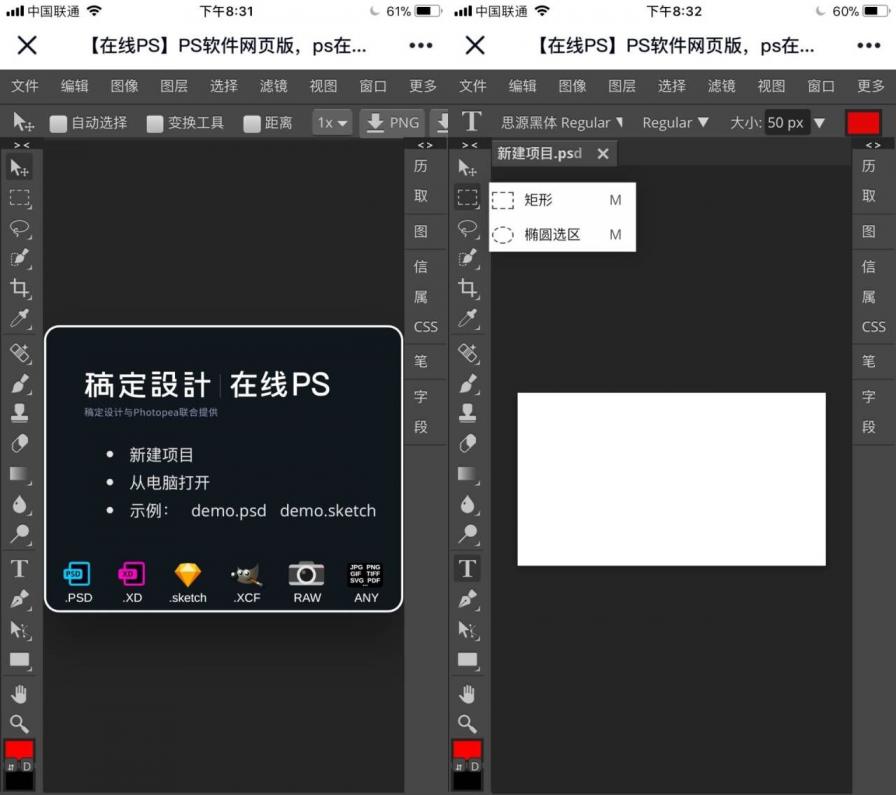Select the Crop tool in left screenshot
Screen dimensions: 896x795
(19, 288)
